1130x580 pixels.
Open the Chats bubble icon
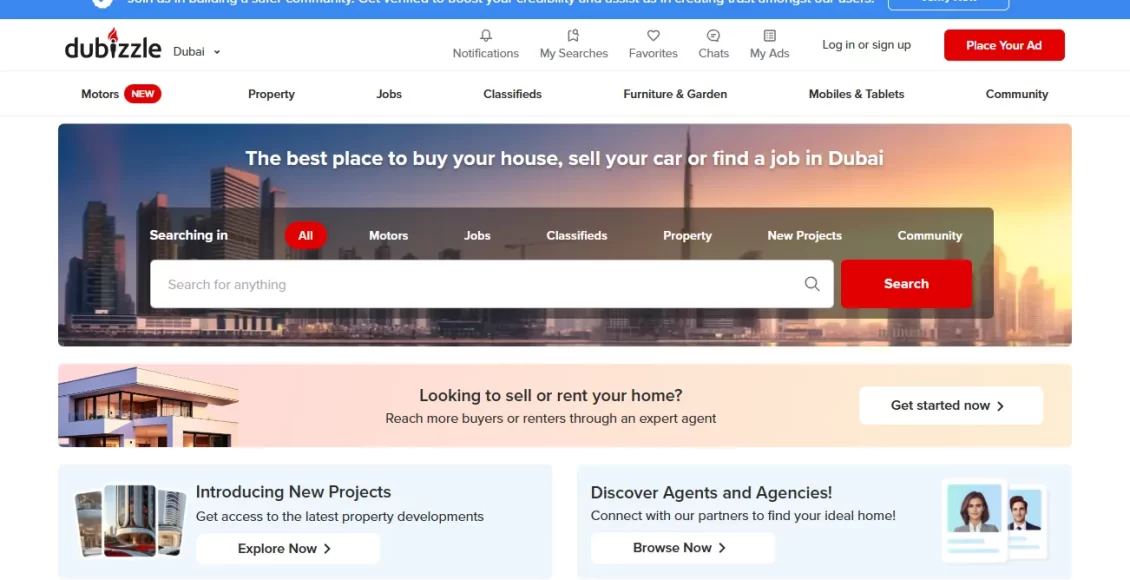pyautogui.click(x=713, y=36)
